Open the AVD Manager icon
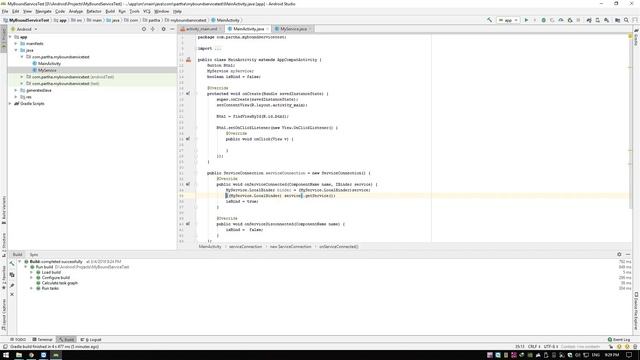The image size is (640, 360). coord(598,20)
